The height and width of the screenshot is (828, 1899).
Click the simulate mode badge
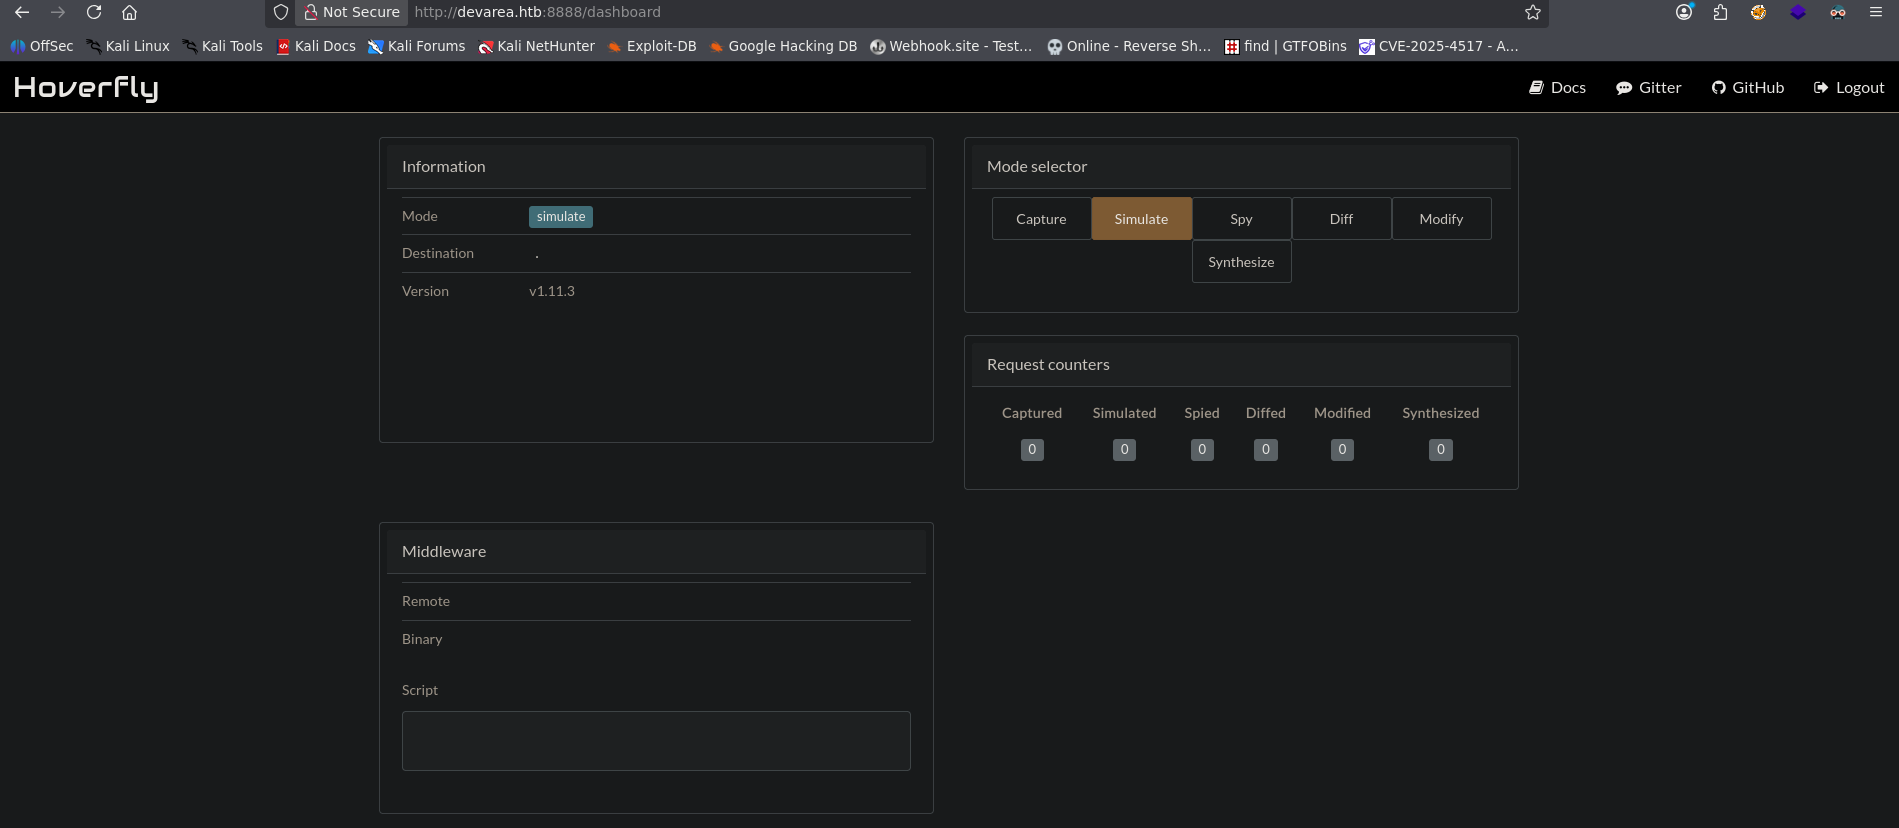point(561,217)
